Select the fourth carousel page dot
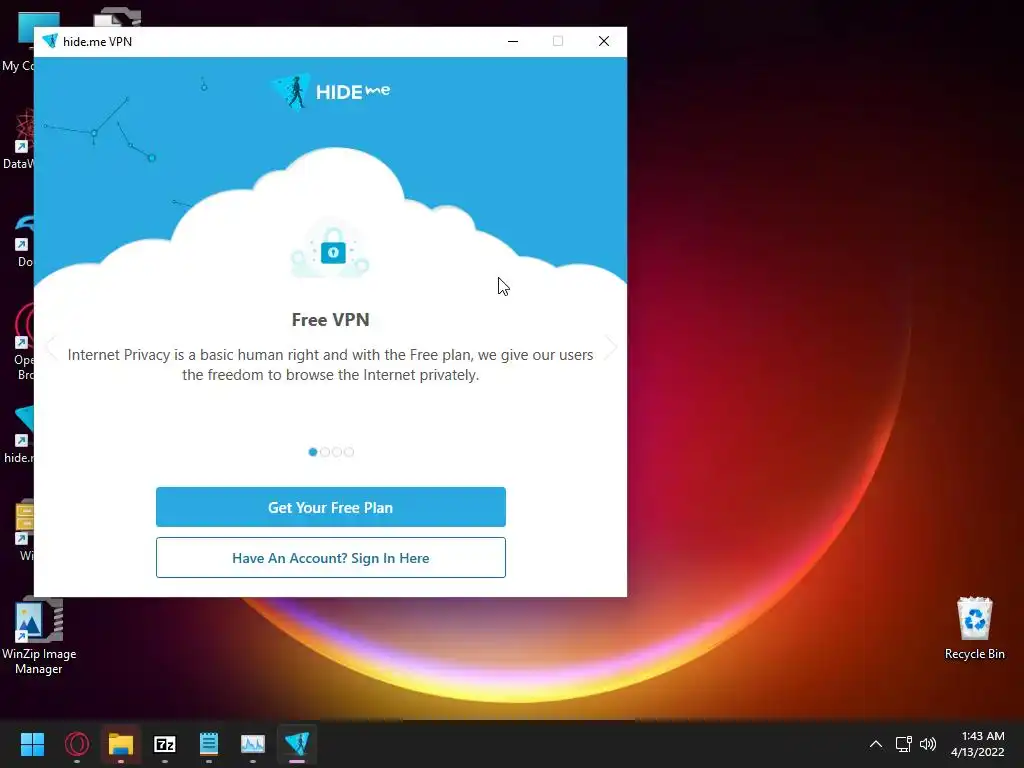The image size is (1024, 768). (349, 452)
